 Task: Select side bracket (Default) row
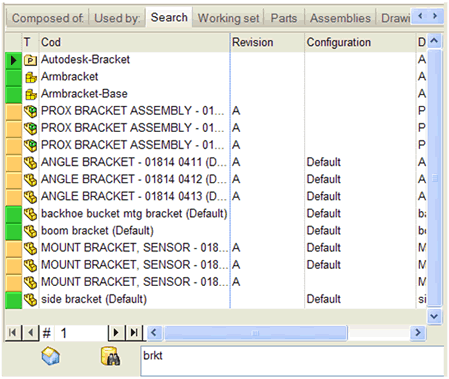216,299
